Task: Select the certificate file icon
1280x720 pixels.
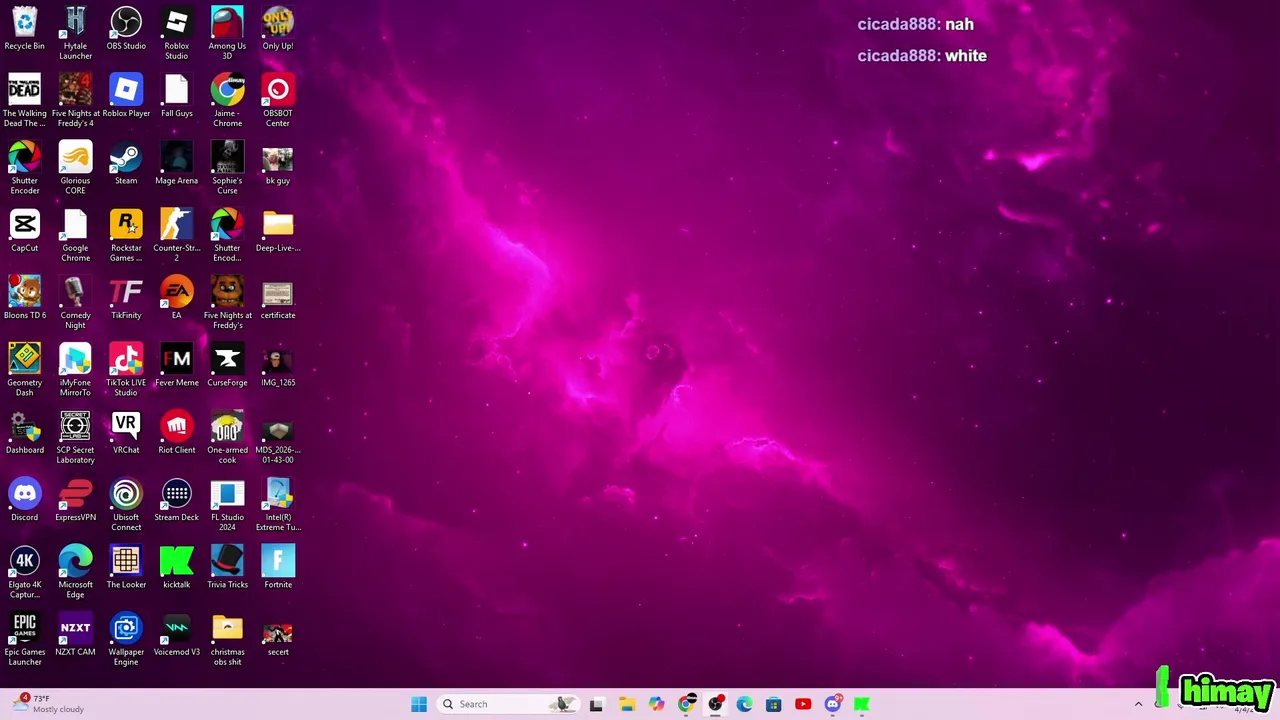Action: 278,297
